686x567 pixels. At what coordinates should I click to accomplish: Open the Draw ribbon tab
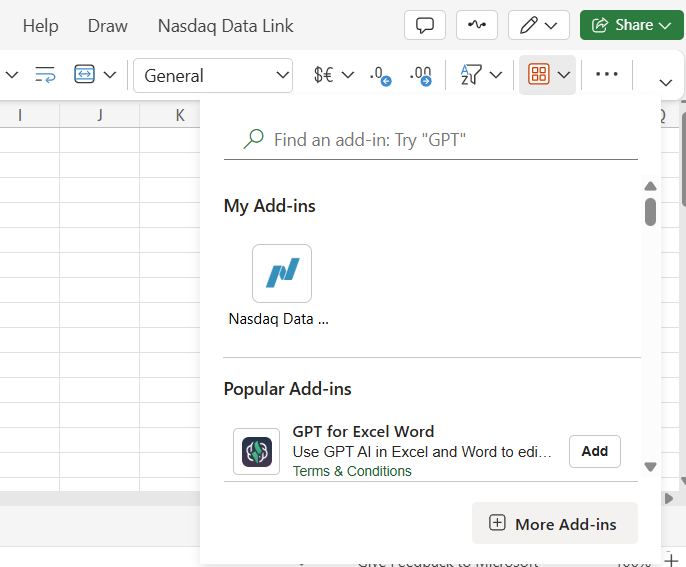(x=108, y=26)
